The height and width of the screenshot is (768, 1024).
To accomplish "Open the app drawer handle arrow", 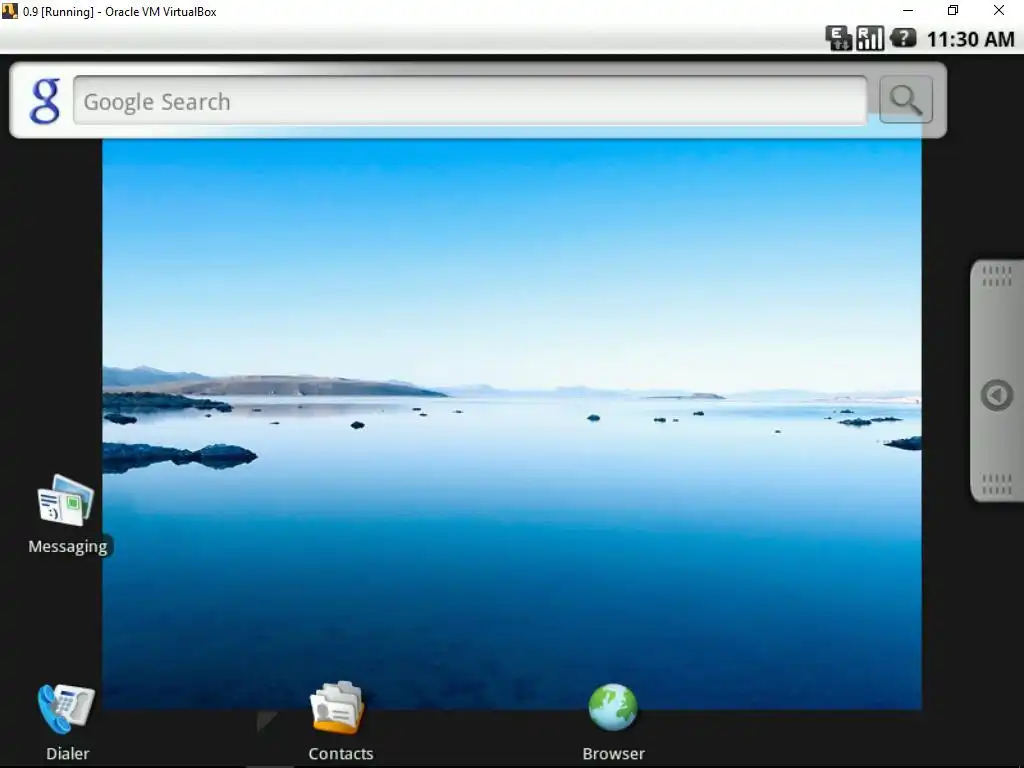I will [x=997, y=395].
